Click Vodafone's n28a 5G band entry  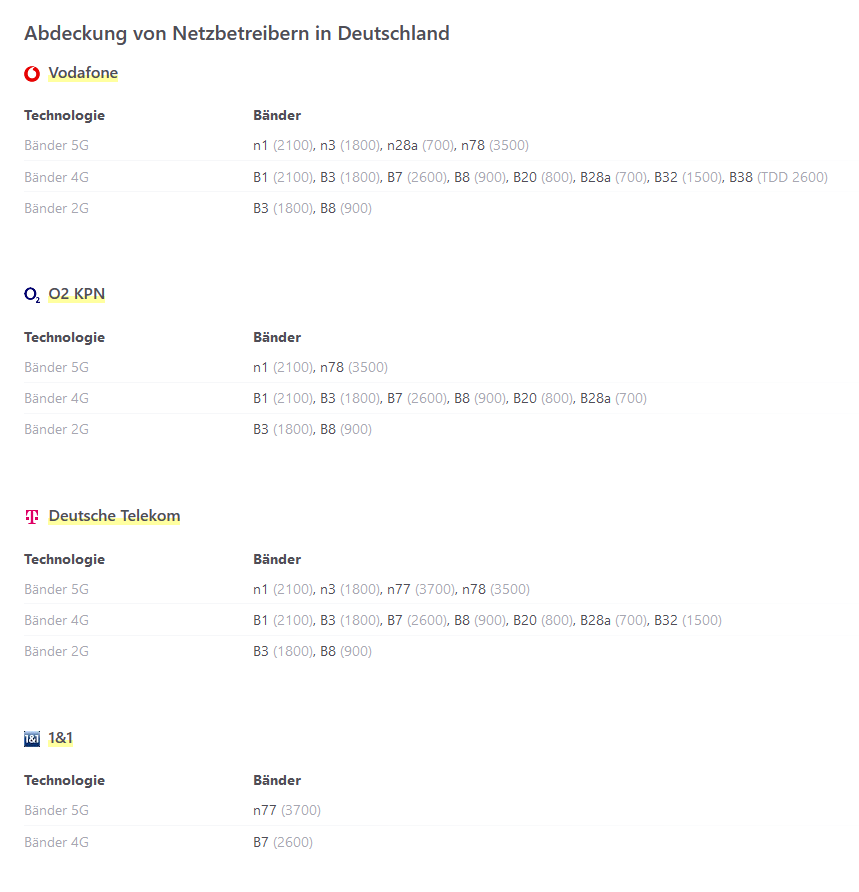tap(420, 146)
